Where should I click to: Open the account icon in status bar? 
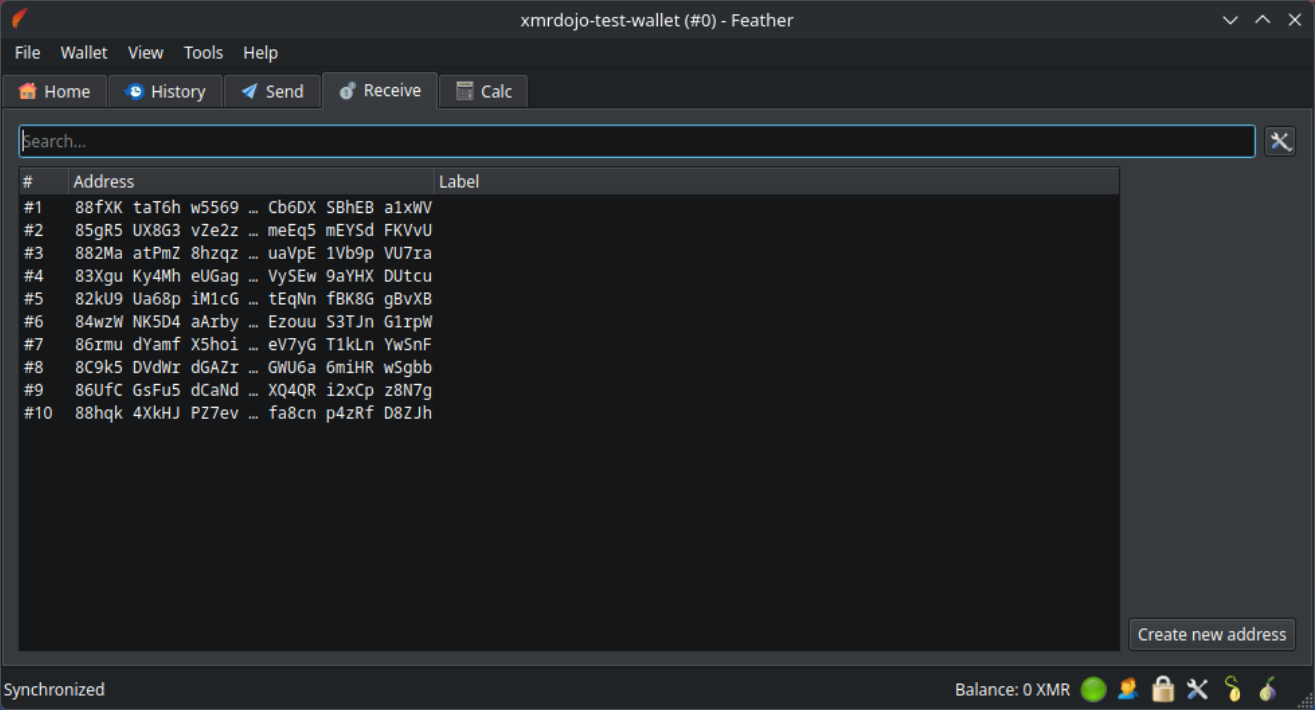tap(1128, 689)
